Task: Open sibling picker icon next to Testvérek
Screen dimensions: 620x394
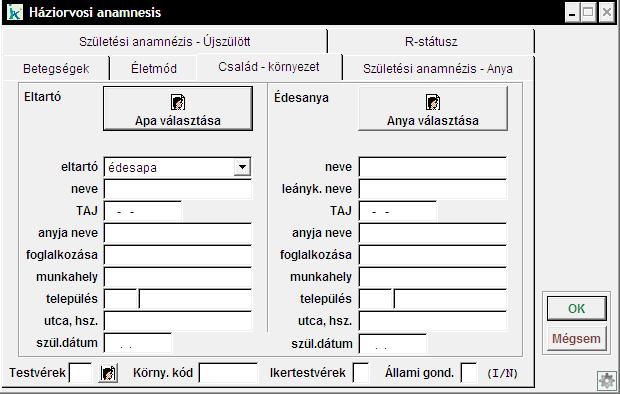Action: click(108, 373)
